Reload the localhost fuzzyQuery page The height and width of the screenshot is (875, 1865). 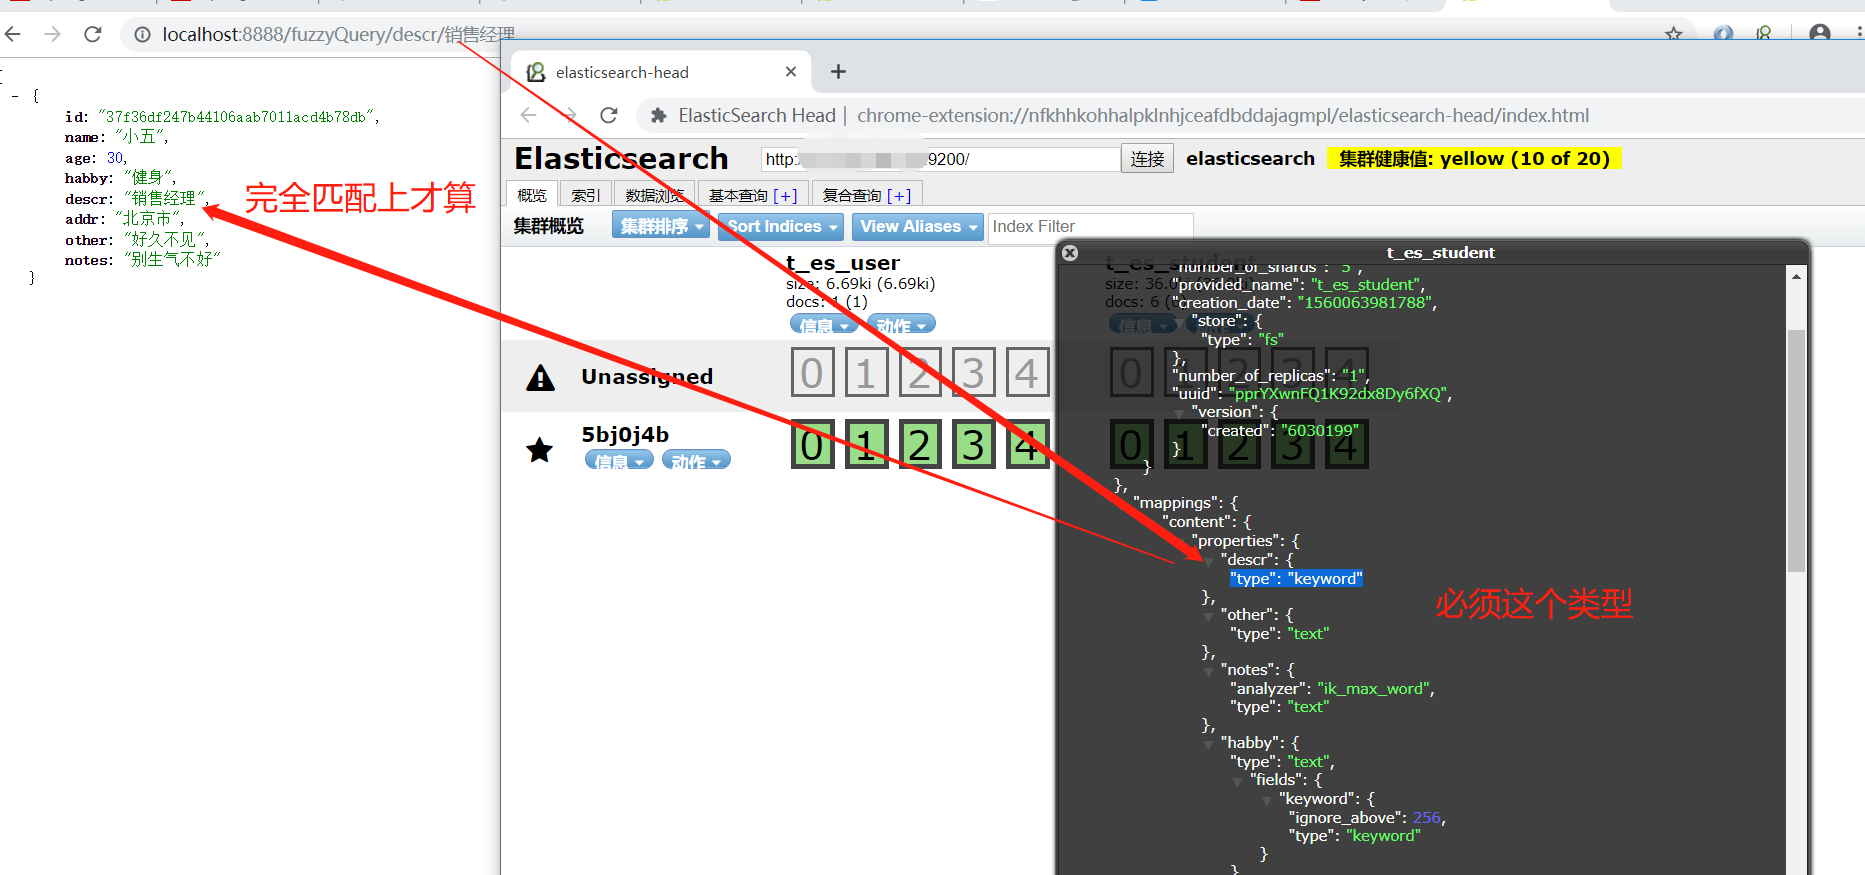[x=93, y=34]
